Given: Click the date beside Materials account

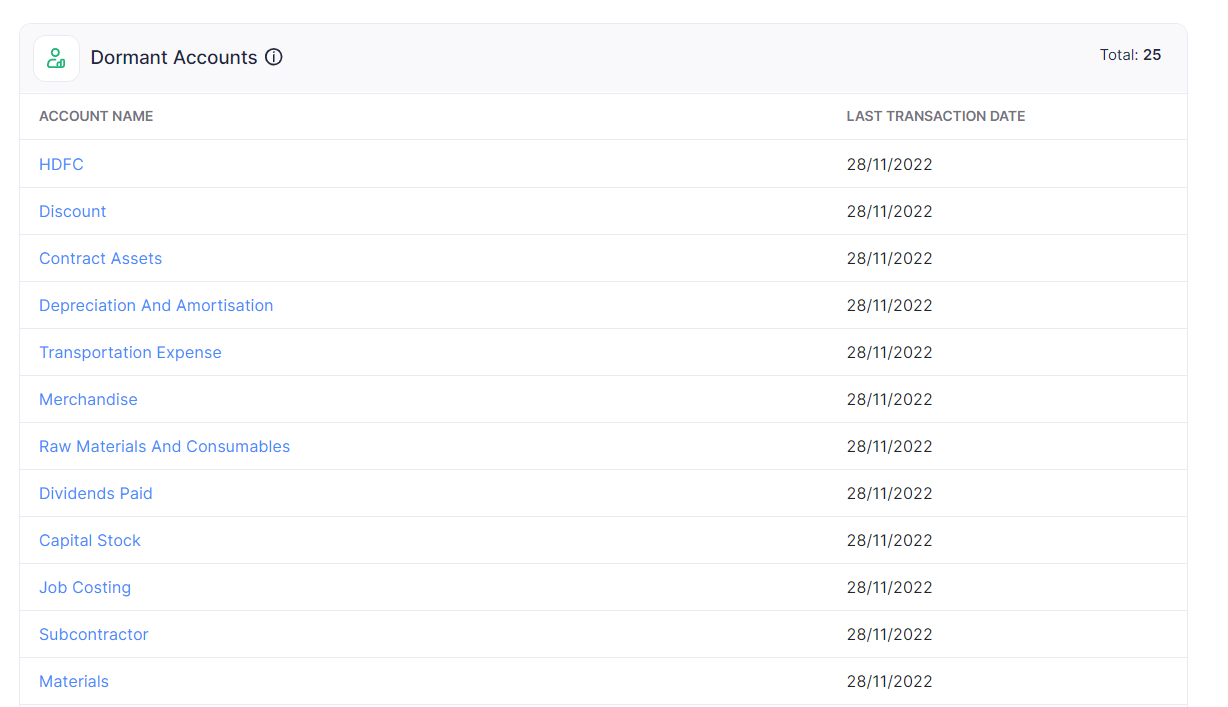Looking at the screenshot, I should click(x=889, y=681).
